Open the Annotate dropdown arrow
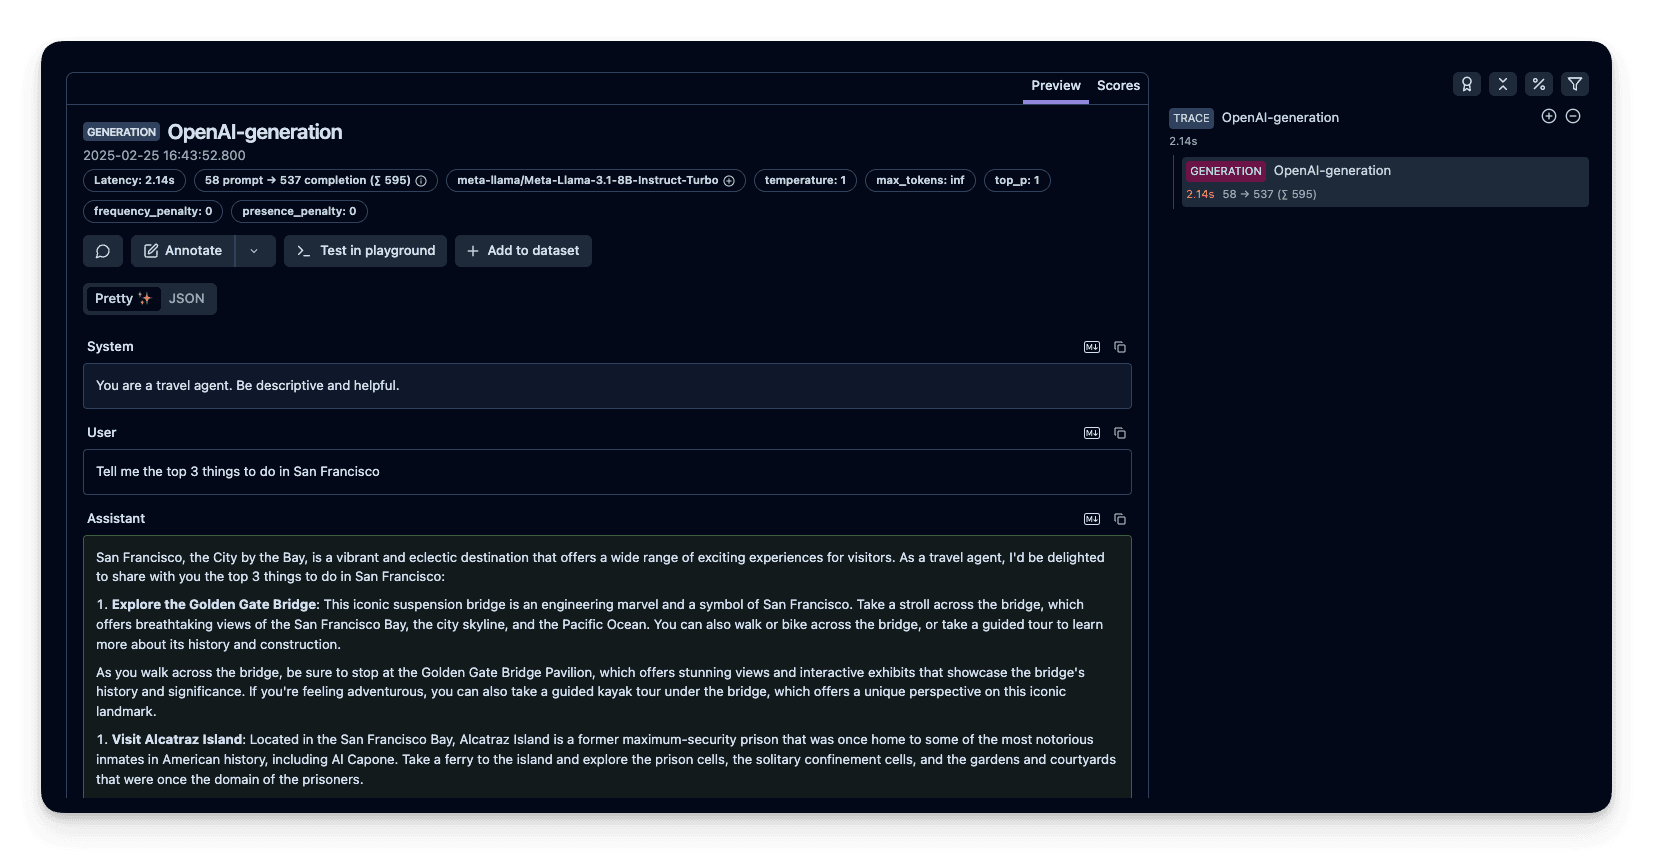Screen dimensions: 1653x854 (x=255, y=251)
